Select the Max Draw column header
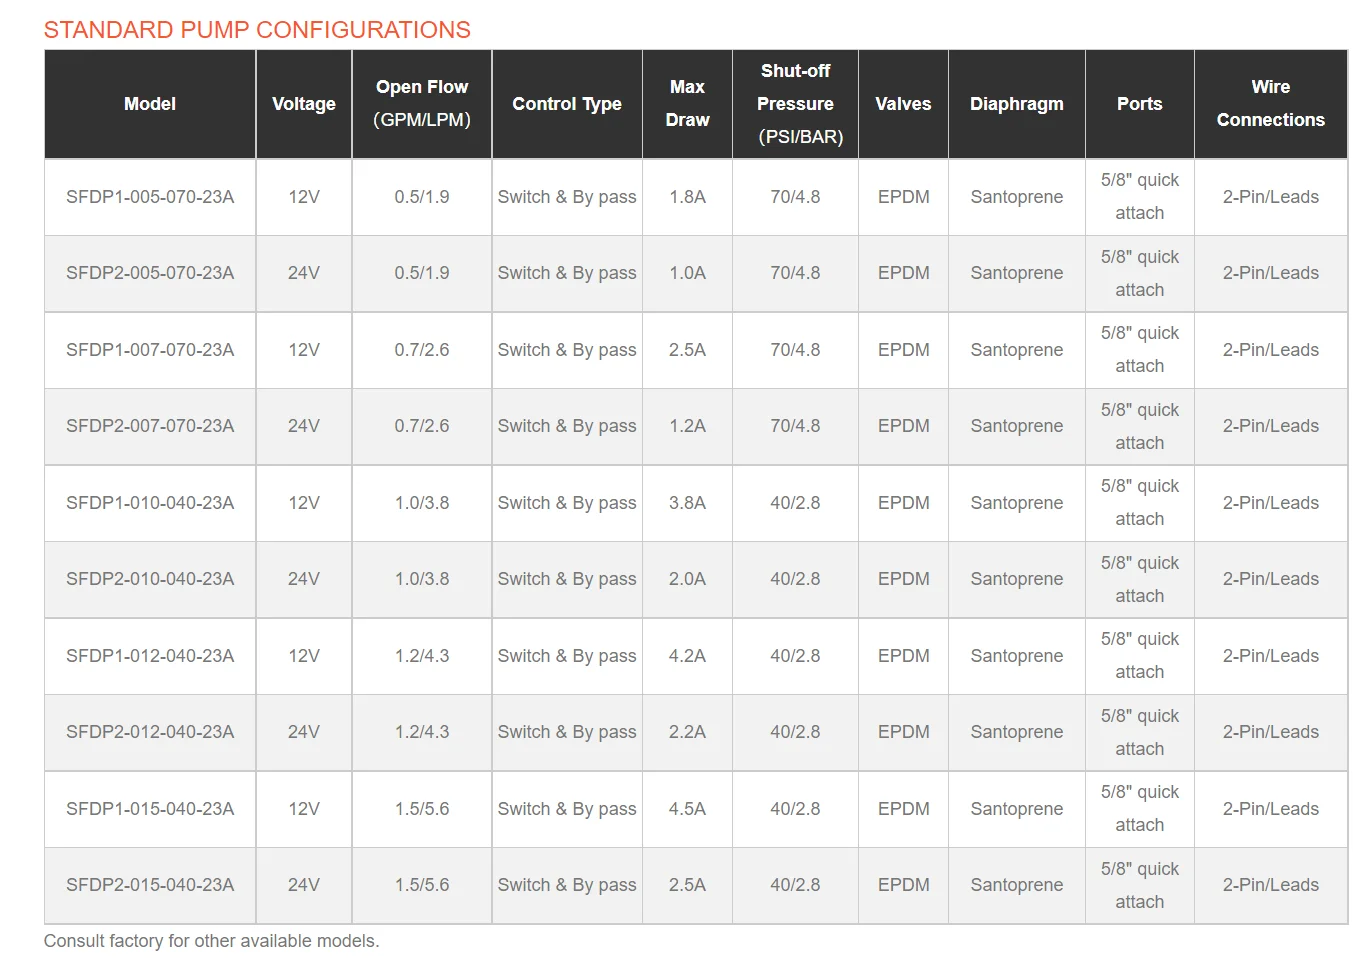This screenshot has height=958, width=1369. pos(688,103)
